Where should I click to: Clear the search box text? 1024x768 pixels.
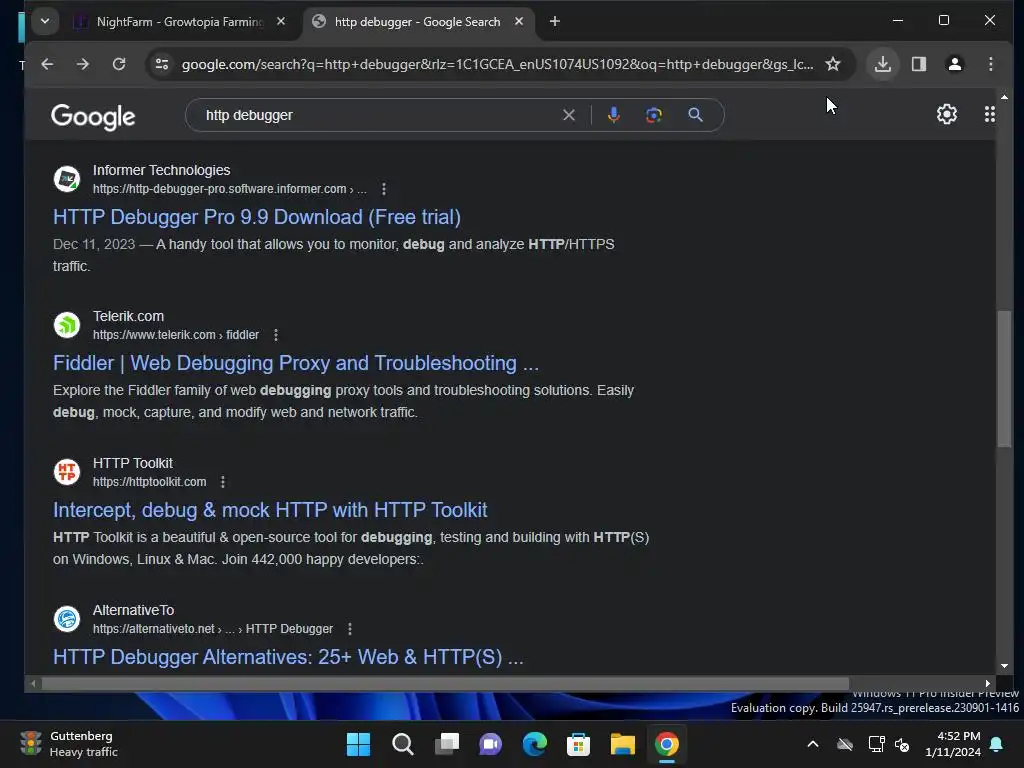[x=569, y=115]
